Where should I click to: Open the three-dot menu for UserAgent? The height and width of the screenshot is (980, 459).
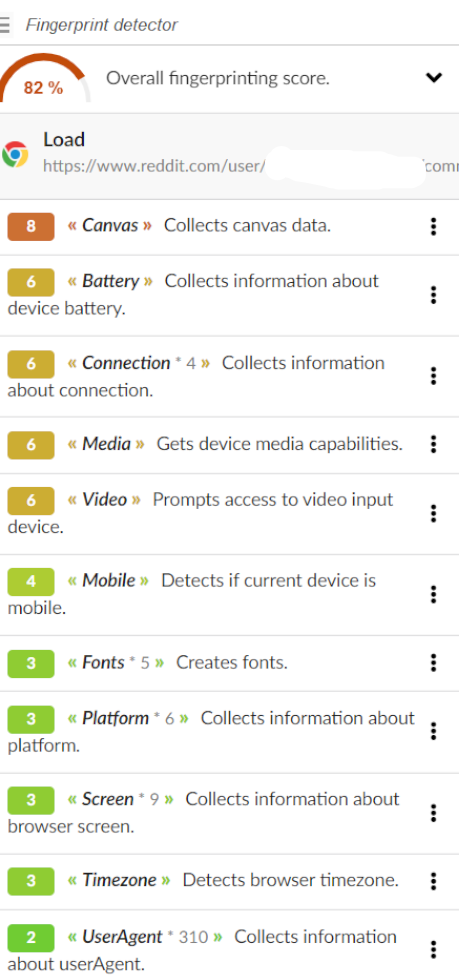pos(433,950)
